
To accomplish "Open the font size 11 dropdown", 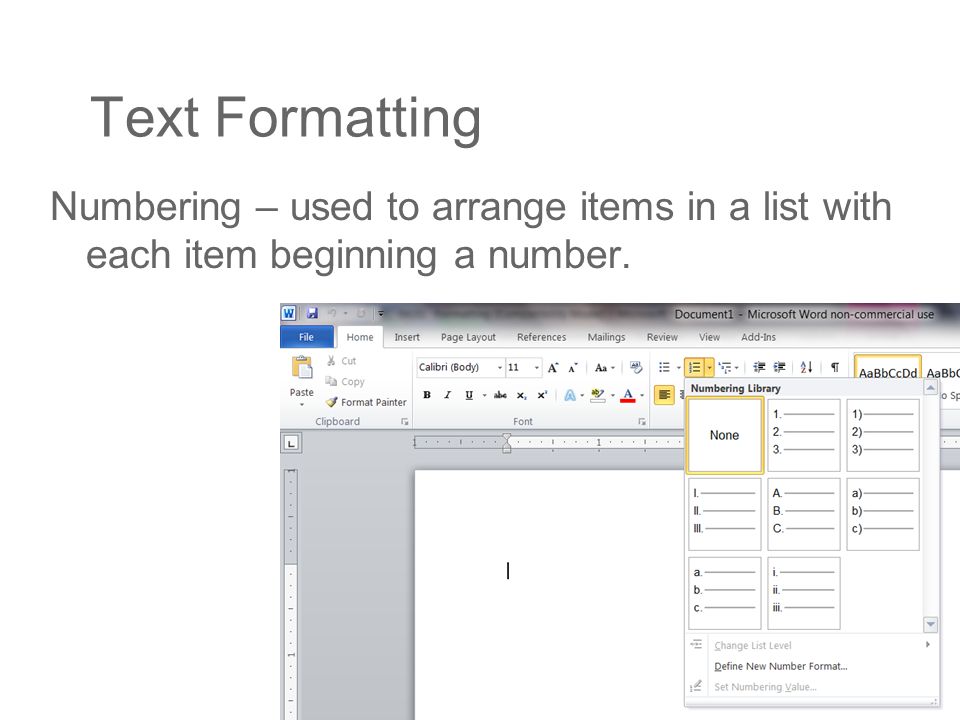I will pyautogui.click(x=537, y=367).
